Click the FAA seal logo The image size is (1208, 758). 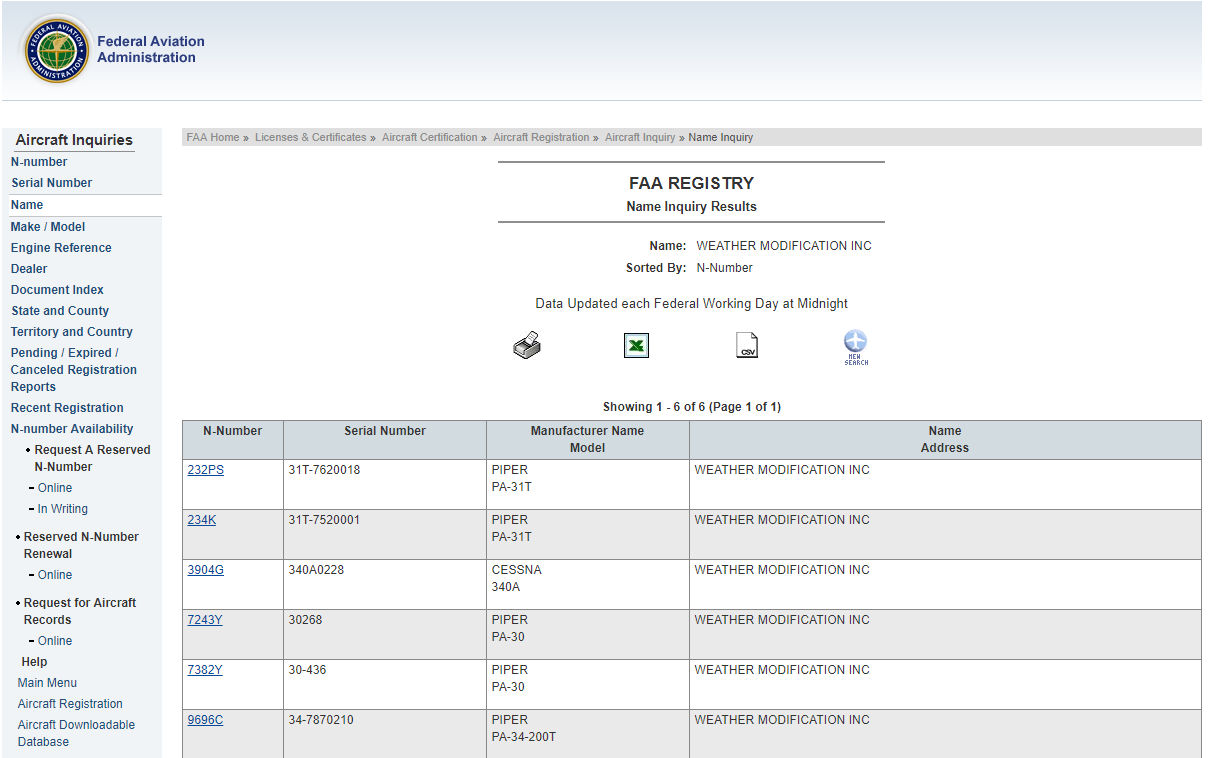(x=57, y=49)
